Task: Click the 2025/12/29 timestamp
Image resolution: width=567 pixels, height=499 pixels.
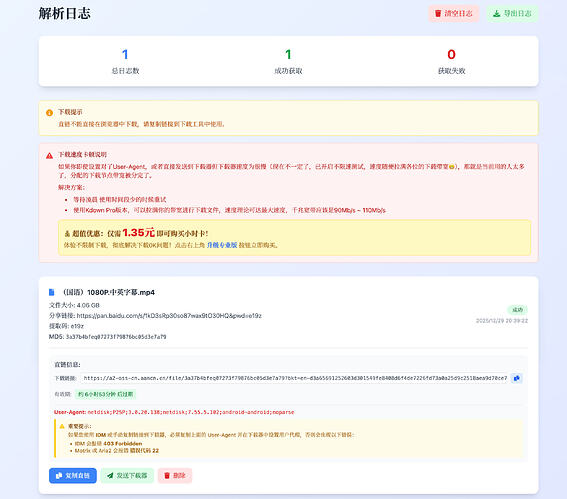Action: coord(502,321)
